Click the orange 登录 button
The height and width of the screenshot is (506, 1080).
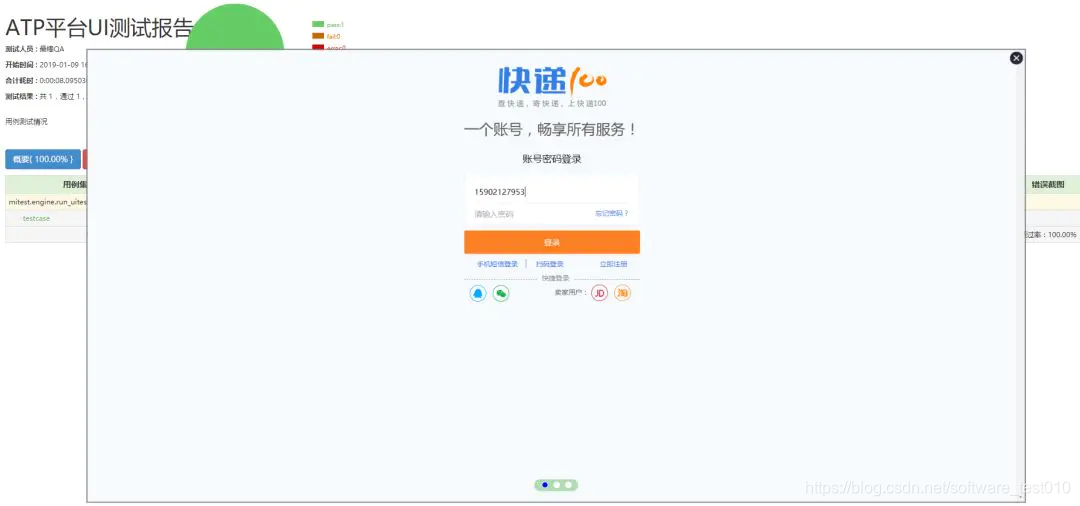tap(552, 242)
